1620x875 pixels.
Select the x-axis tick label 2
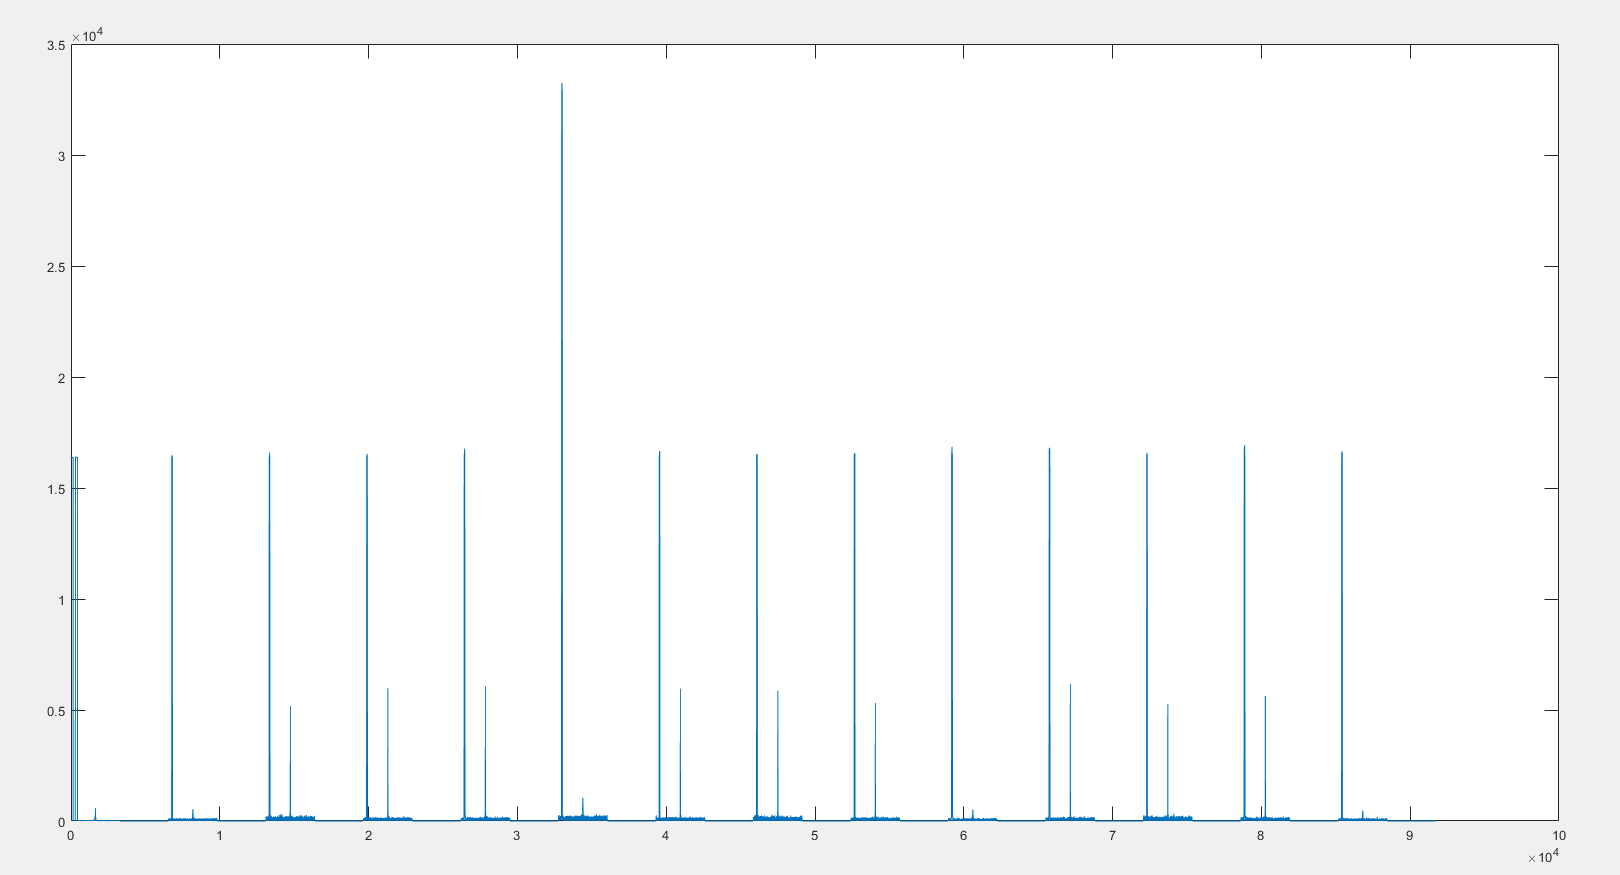368,836
